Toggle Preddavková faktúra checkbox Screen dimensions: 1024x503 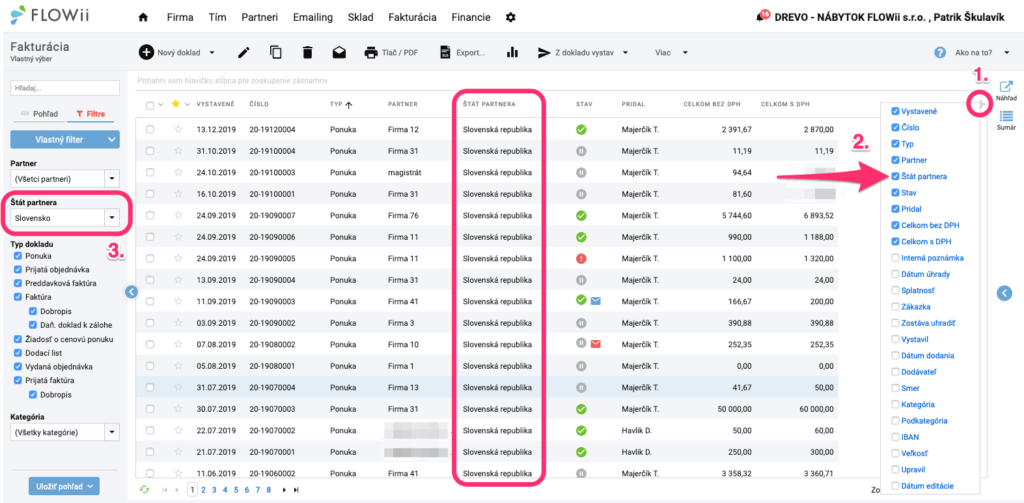[x=18, y=283]
